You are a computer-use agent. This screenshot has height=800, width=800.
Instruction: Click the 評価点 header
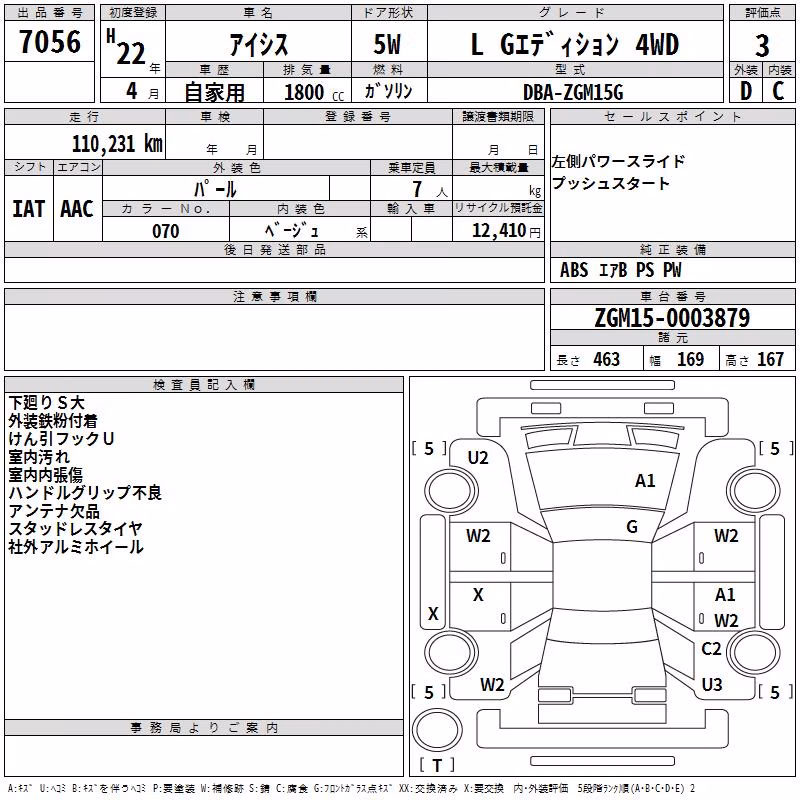762,13
